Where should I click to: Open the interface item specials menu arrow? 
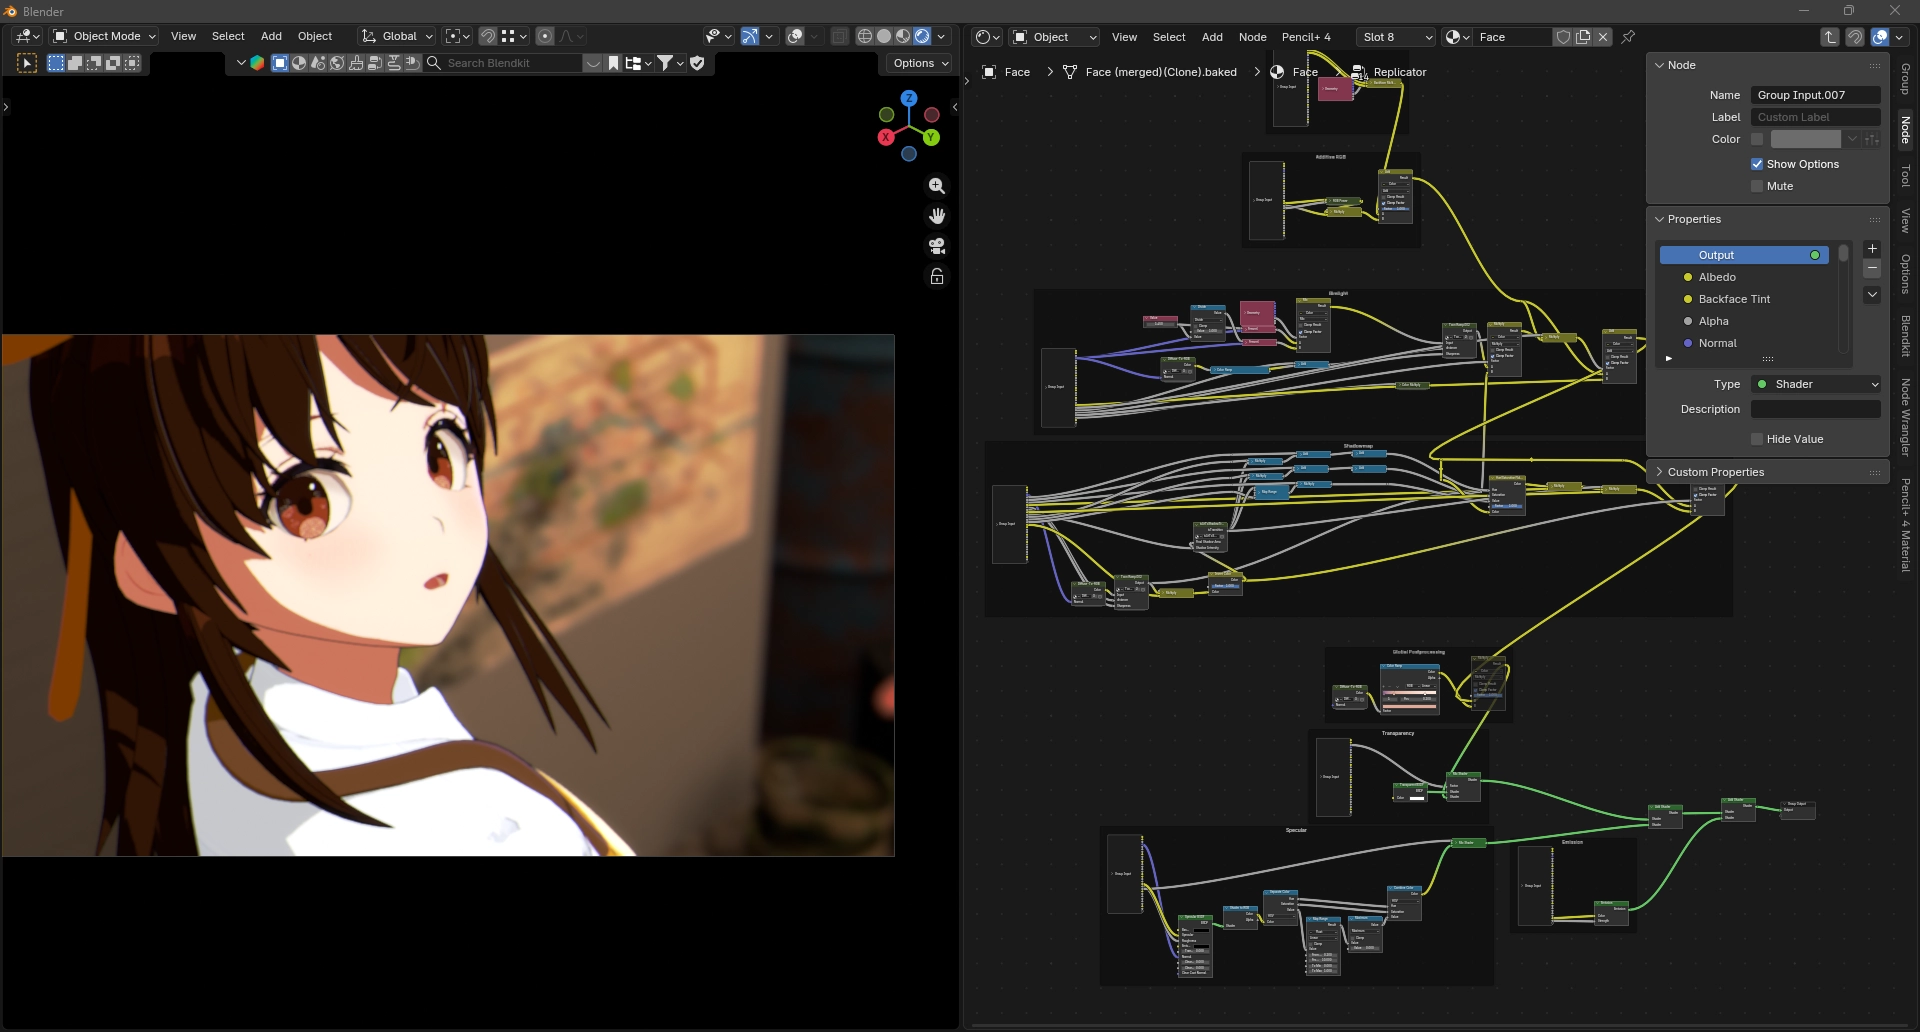click(x=1872, y=295)
